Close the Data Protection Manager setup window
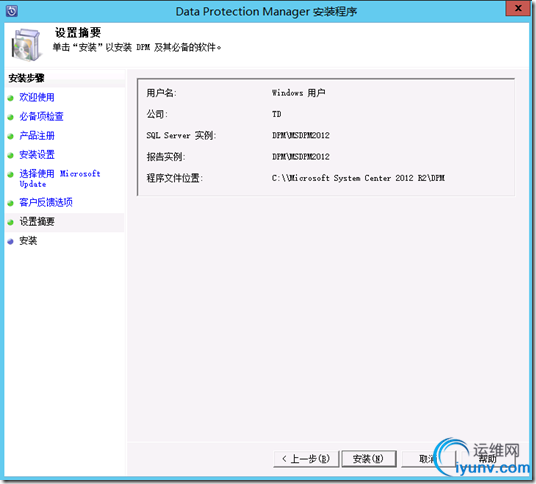The height and width of the screenshot is (484, 536). click(518, 8)
